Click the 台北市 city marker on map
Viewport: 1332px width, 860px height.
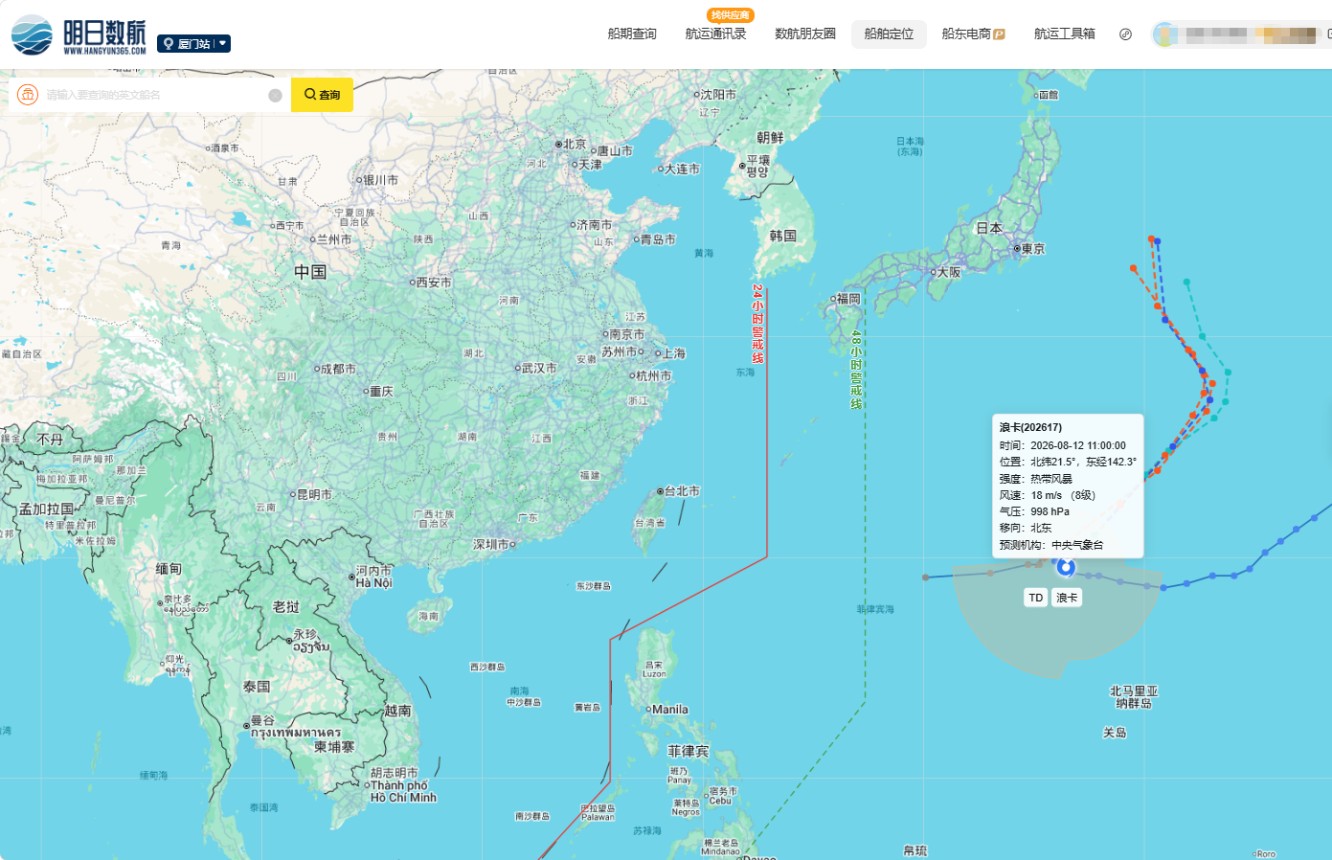click(x=661, y=491)
